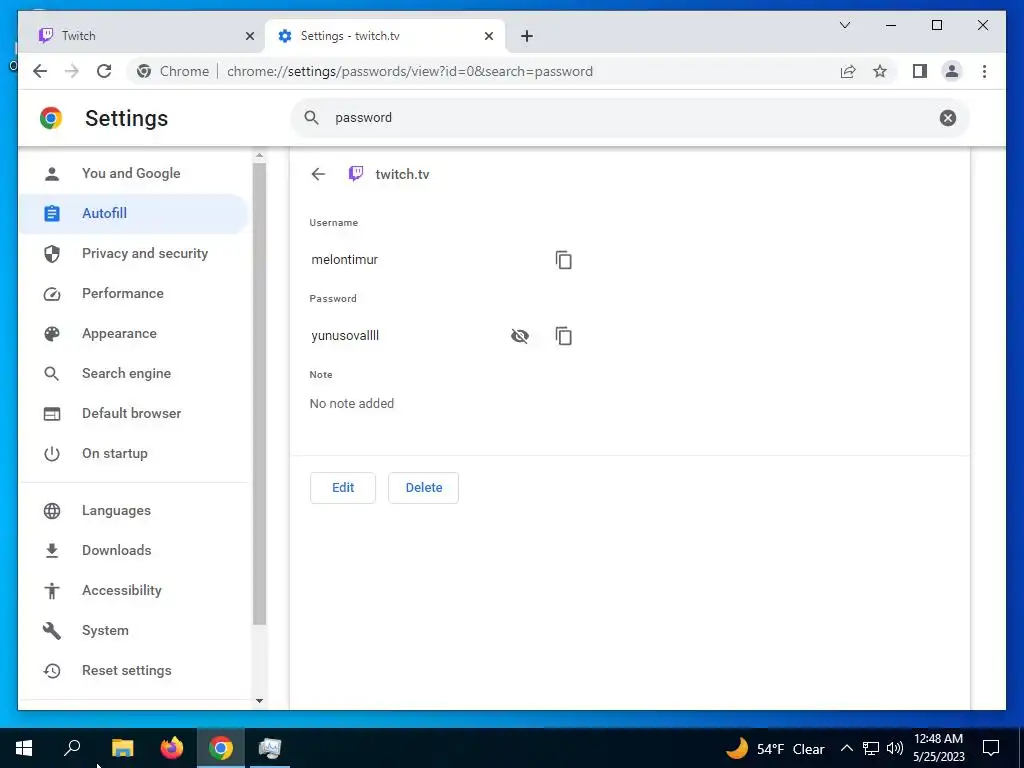Click the sidebar scrollbar thumb
This screenshot has height=768, width=1024.
259,394
